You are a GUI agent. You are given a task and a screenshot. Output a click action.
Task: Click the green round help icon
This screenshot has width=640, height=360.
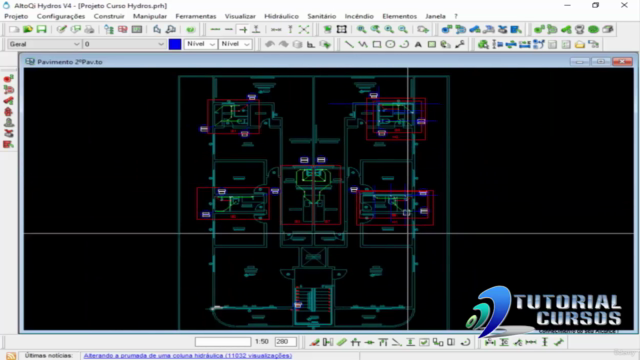pos(191,29)
